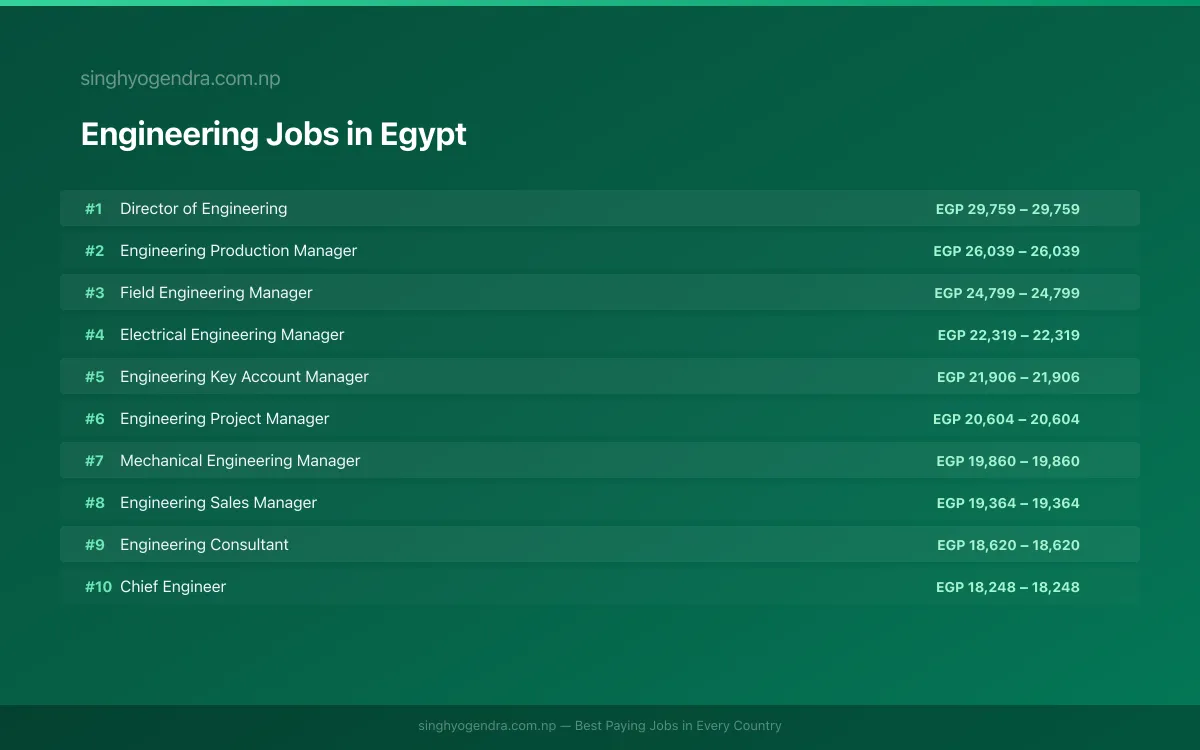1200x750 pixels.
Task: Click salary 'EGP 19,364 – 19,364'
Action: click(x=1008, y=503)
